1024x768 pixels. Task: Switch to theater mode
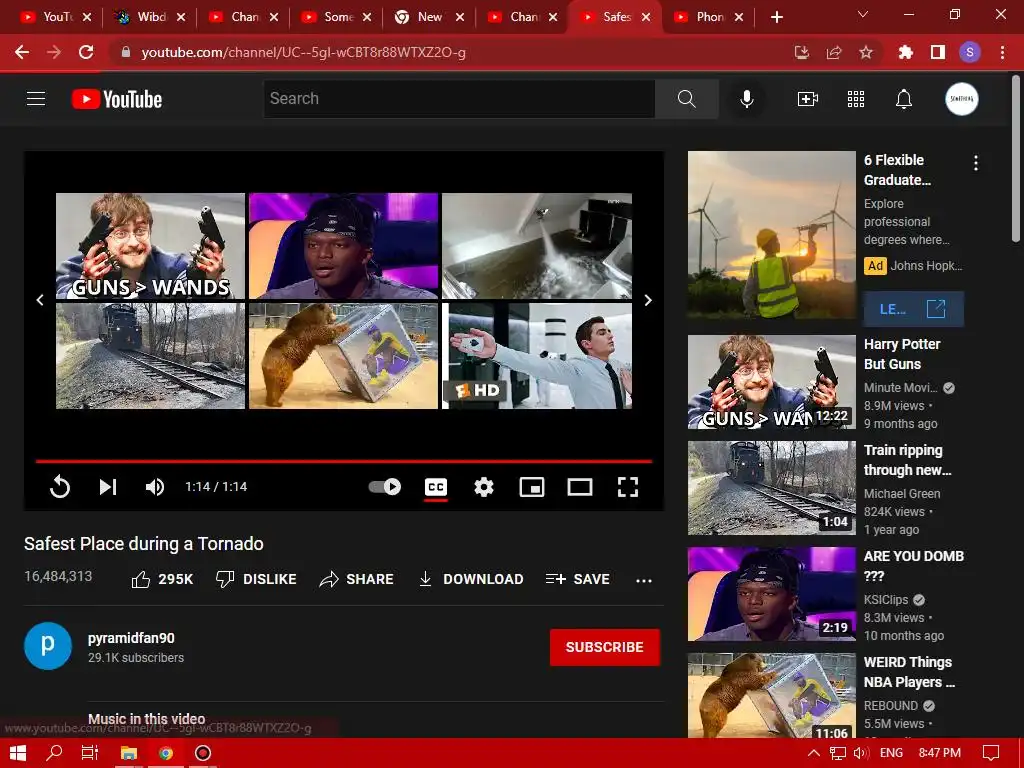580,487
